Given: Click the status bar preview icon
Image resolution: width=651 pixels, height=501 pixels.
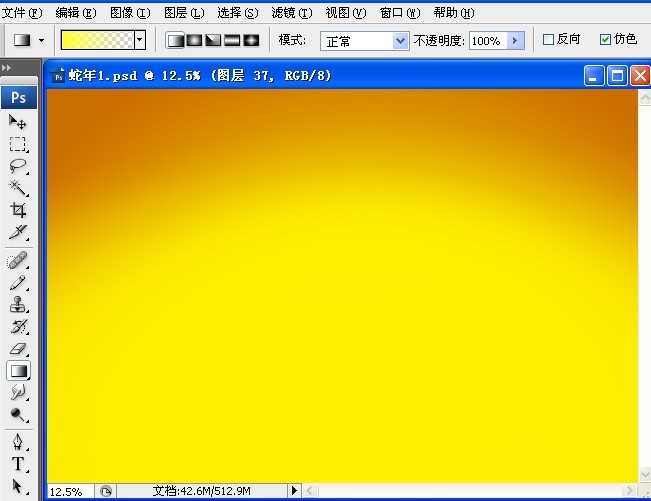Looking at the screenshot, I should point(106,491).
